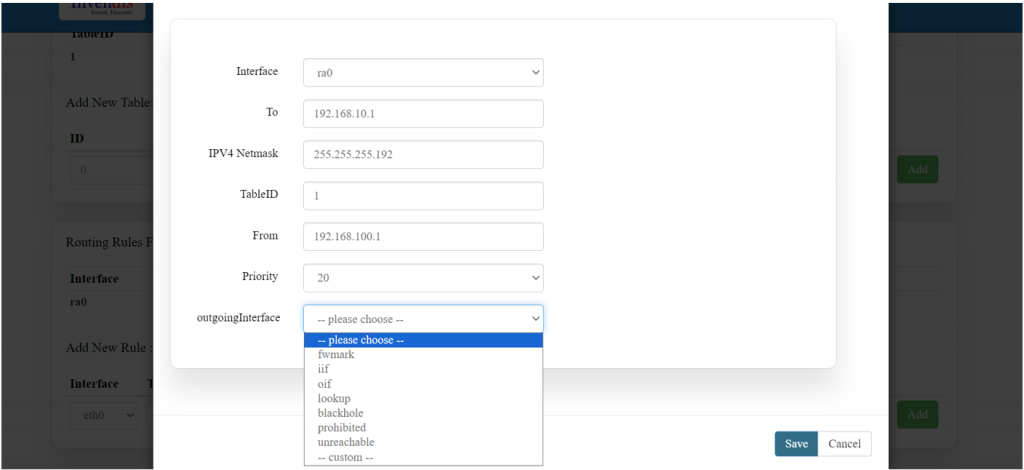This screenshot has height=470, width=1024.
Task: Click the From address field
Action: tap(423, 237)
